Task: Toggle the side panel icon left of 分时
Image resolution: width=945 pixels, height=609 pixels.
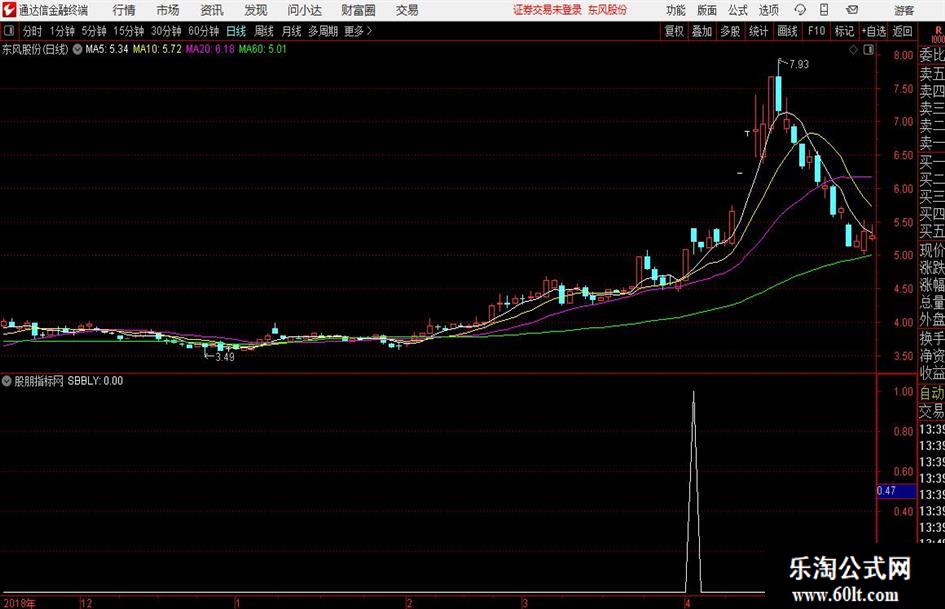Action: [9, 31]
